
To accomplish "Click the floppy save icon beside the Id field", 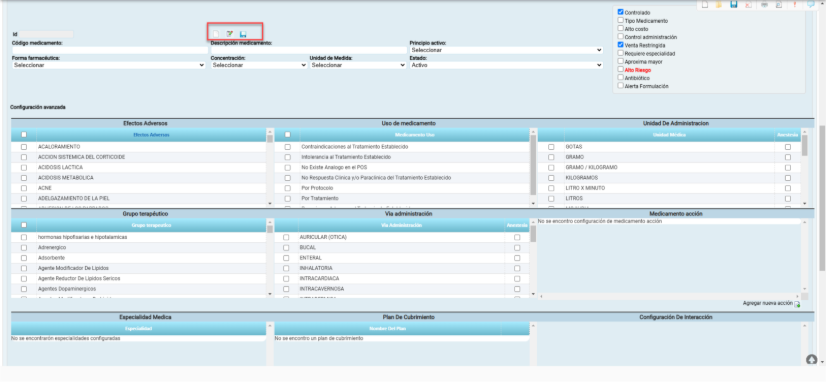I will click(243, 34).
